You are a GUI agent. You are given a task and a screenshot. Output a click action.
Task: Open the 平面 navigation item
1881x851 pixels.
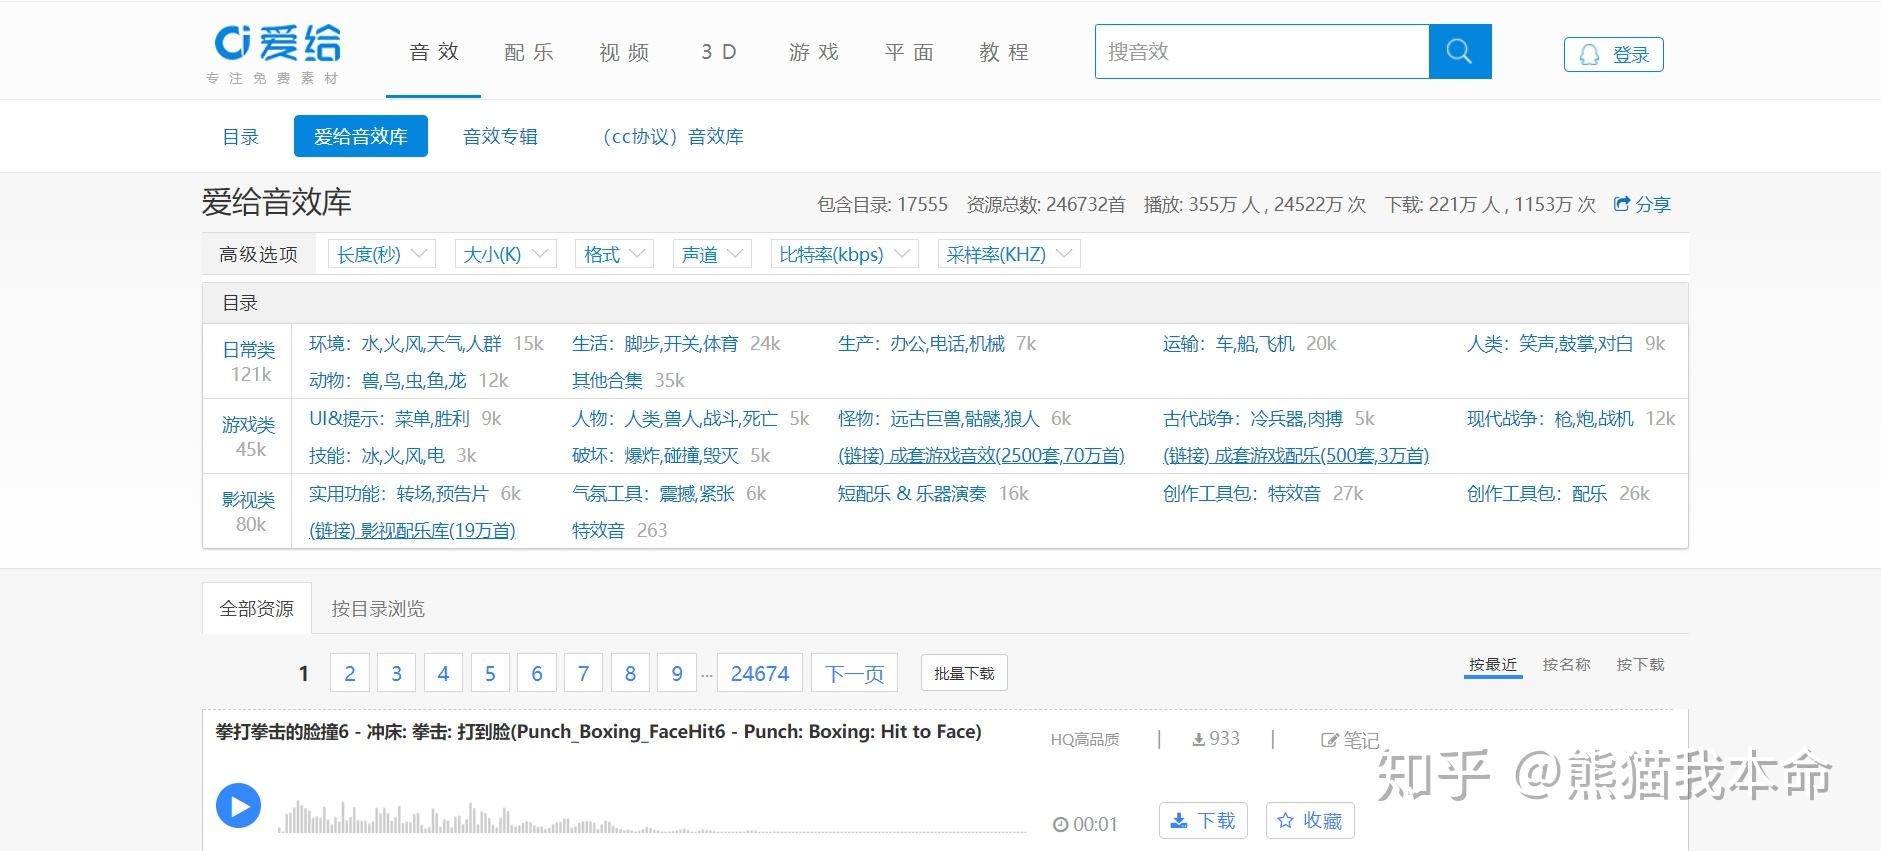[909, 52]
